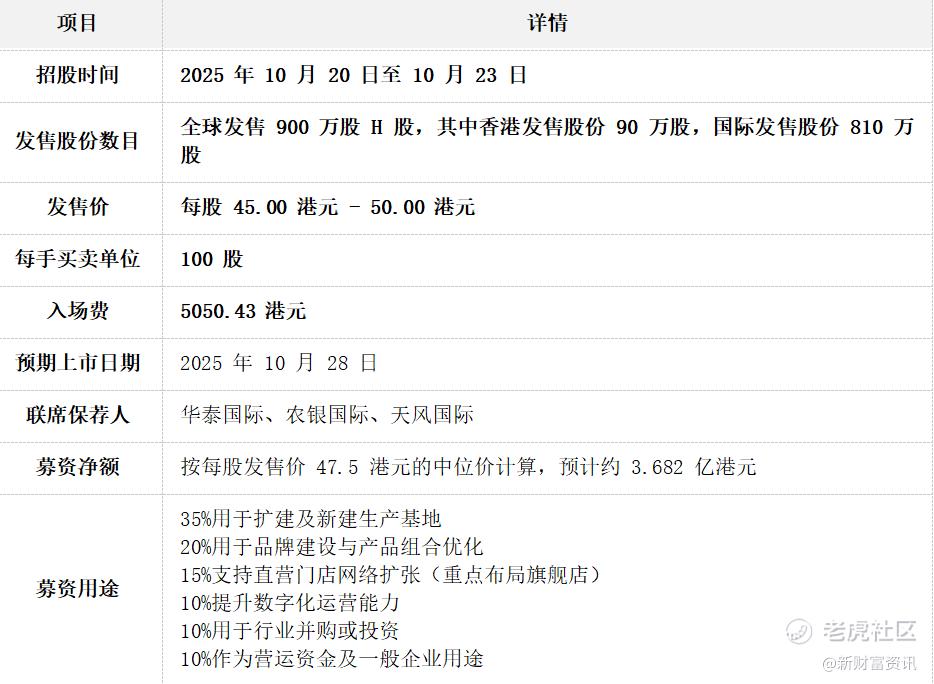Click the 详情 column header
934x684 pixels.
(x=547, y=23)
